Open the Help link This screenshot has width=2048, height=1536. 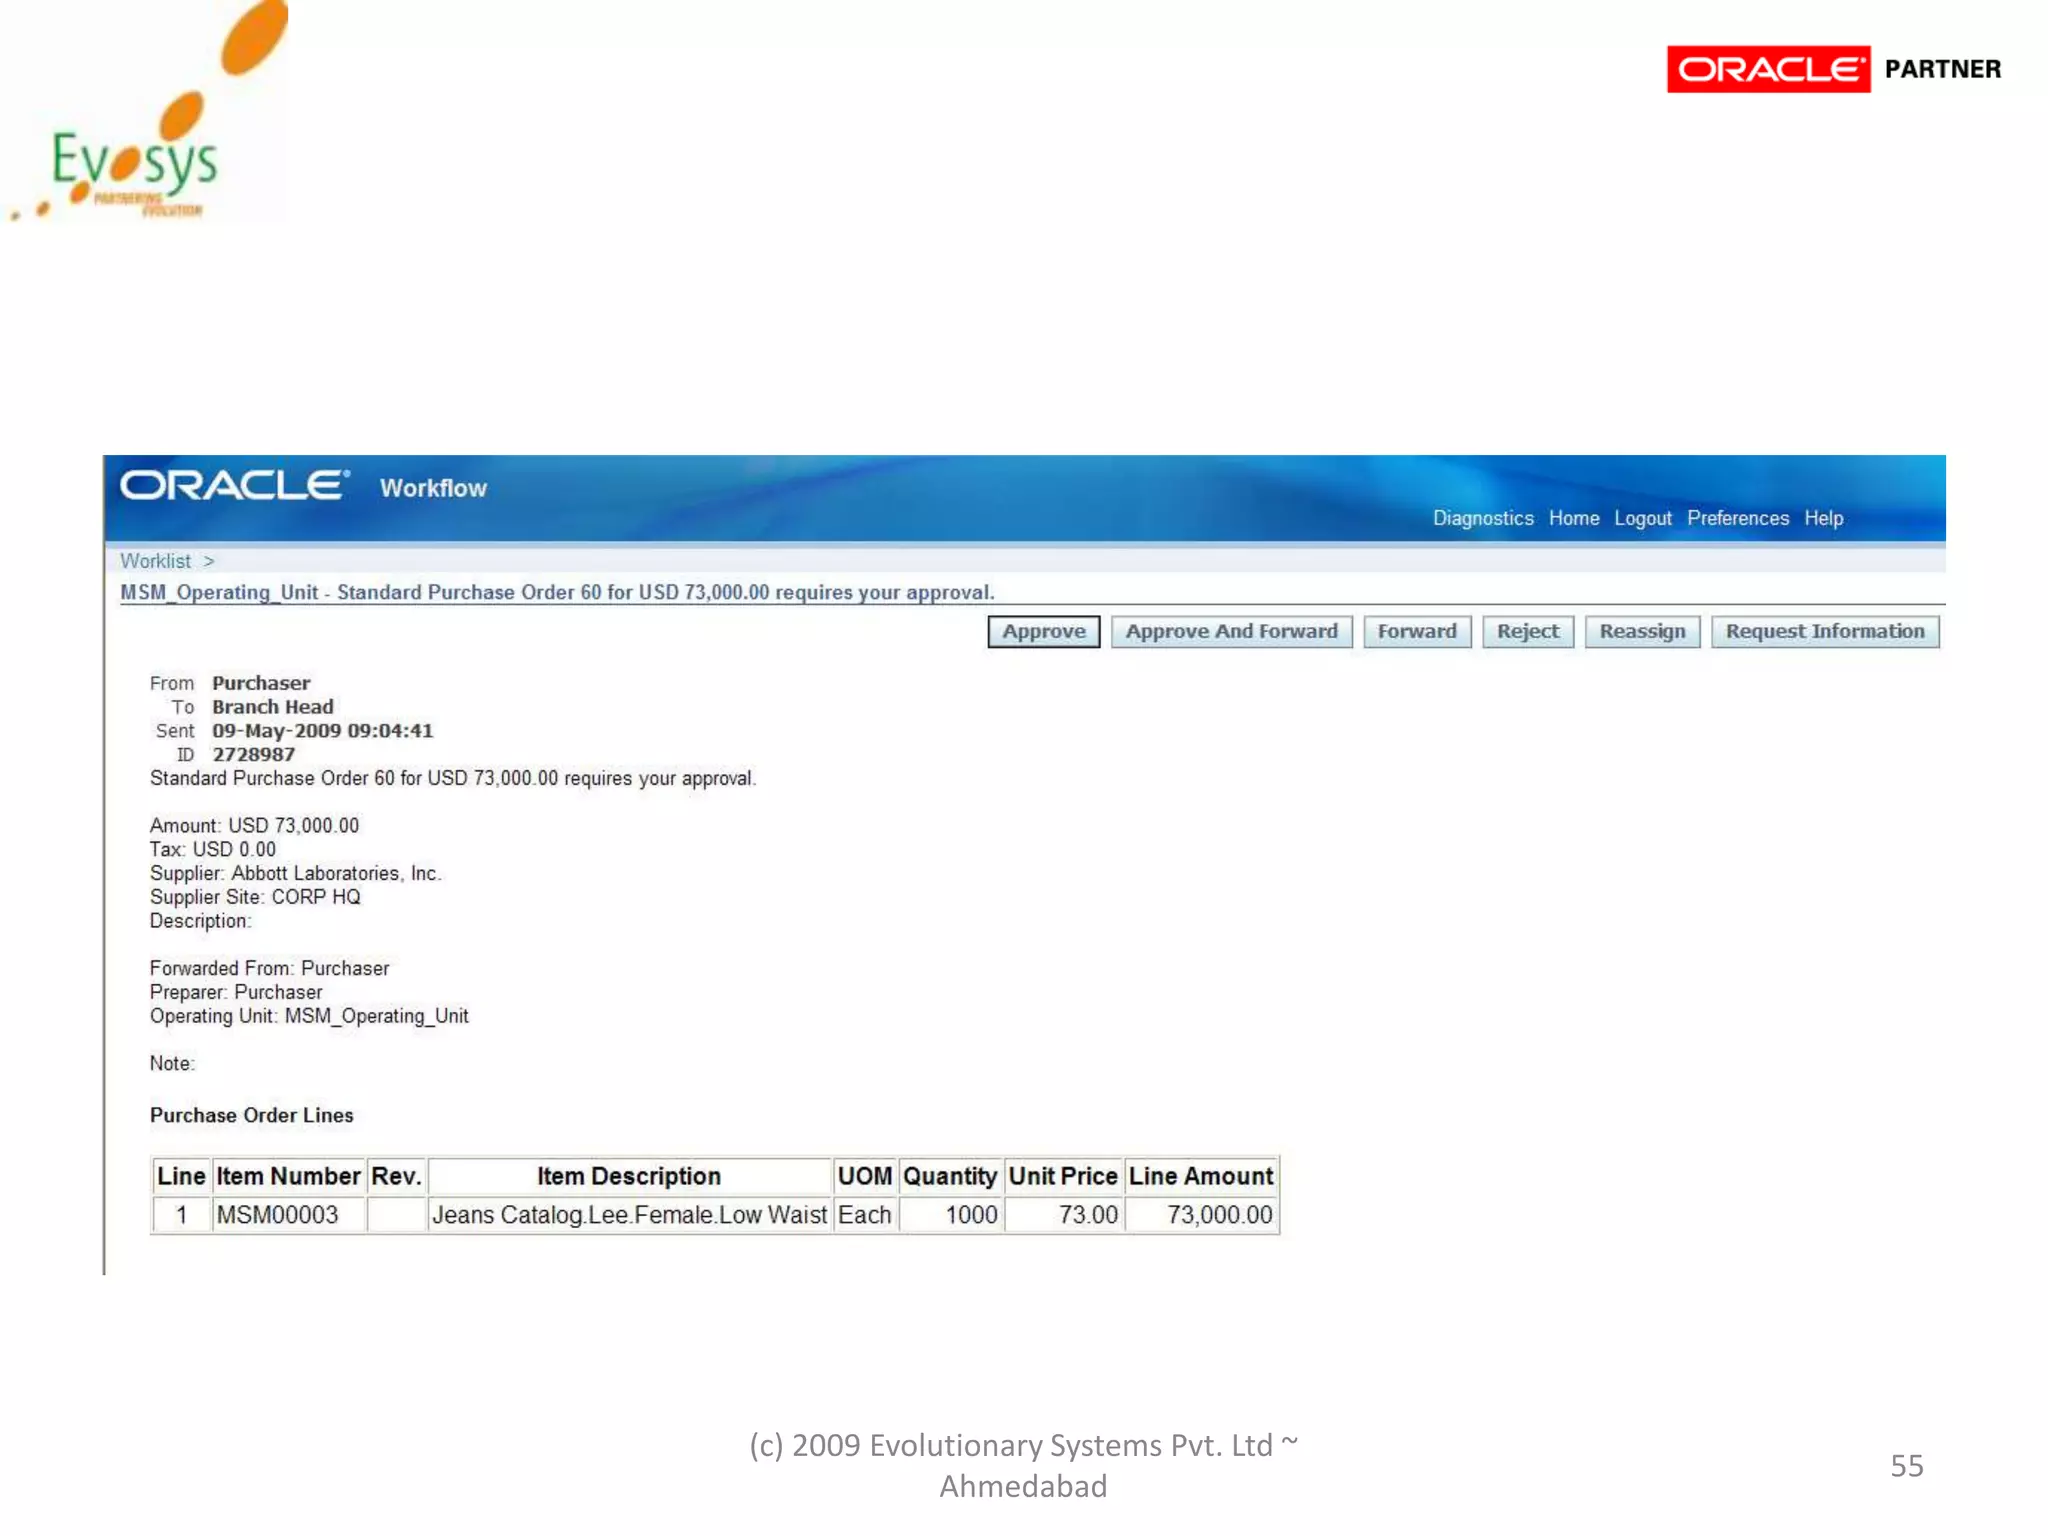pyautogui.click(x=1823, y=518)
